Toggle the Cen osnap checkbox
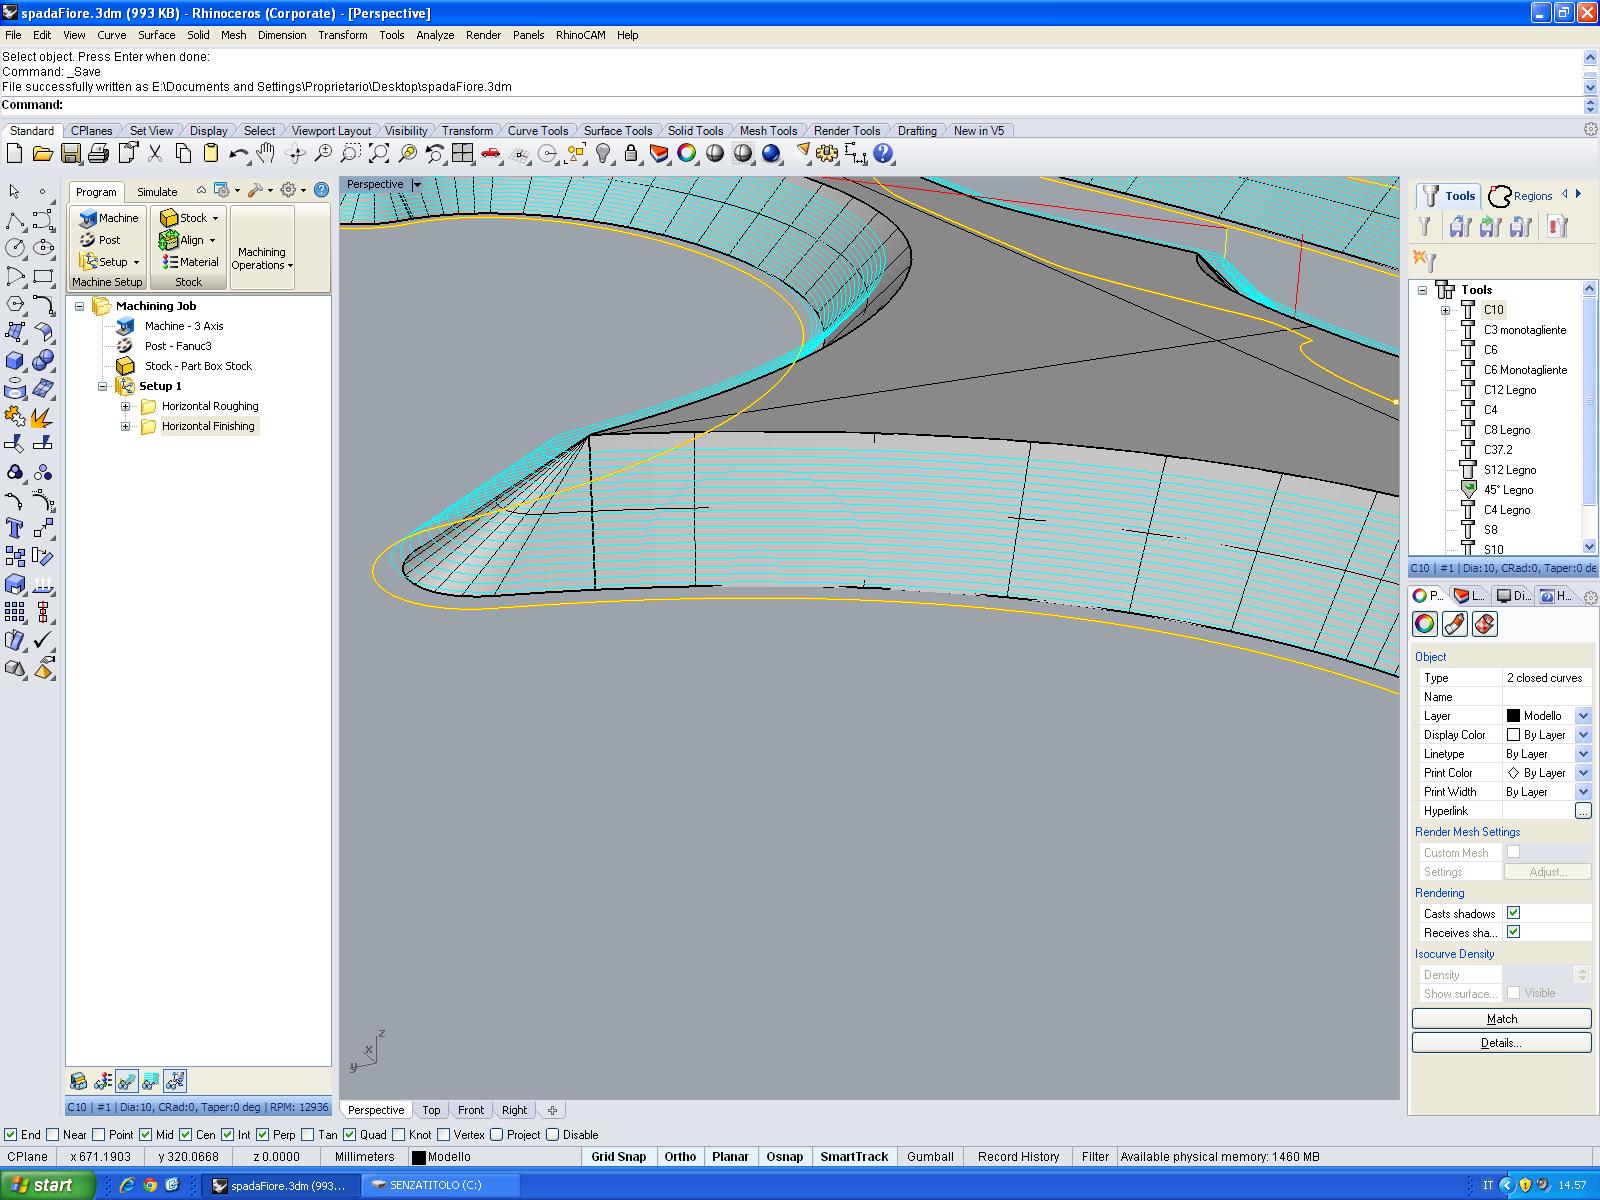Screen dimensions: 1600x1200 tap(186, 1134)
